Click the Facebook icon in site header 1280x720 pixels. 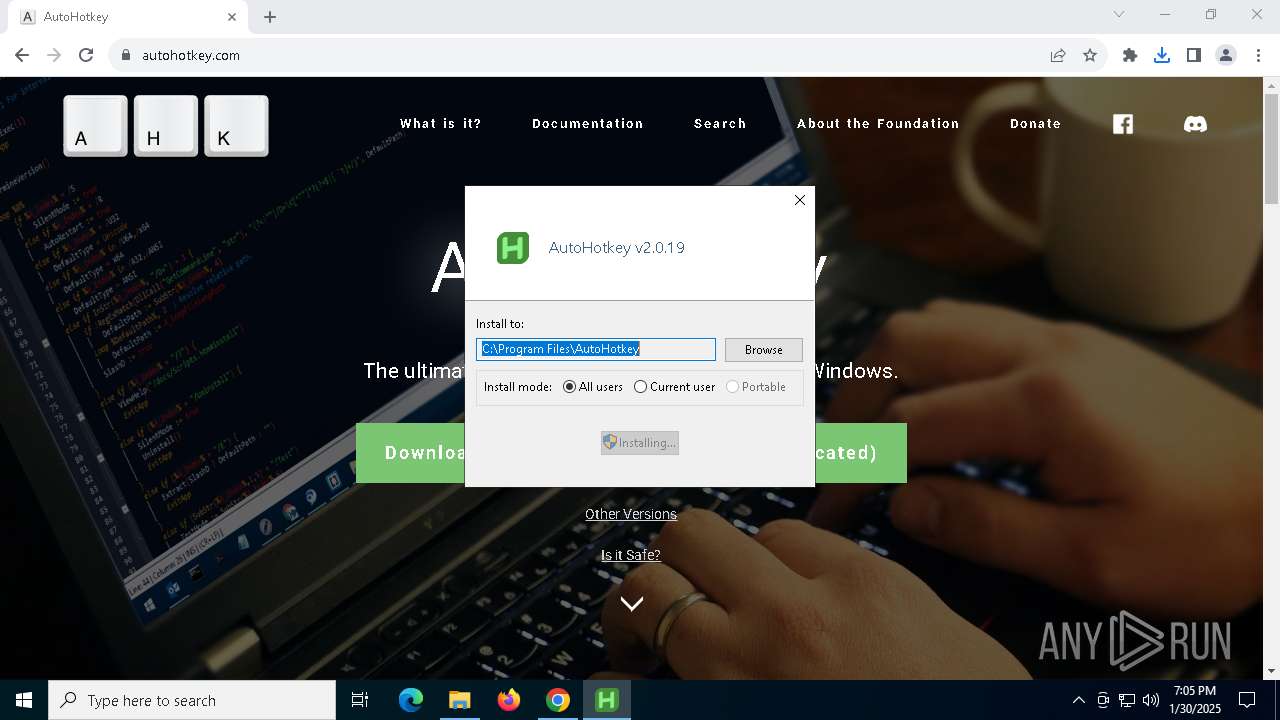point(1123,124)
